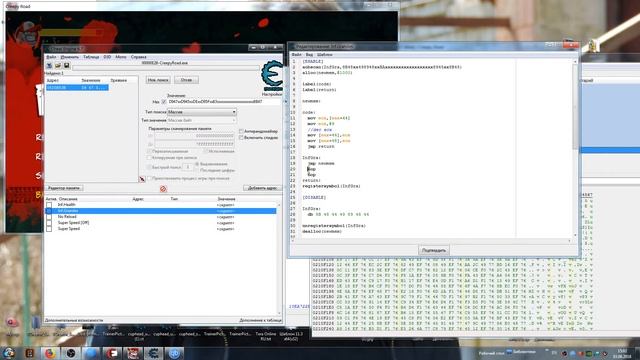Toggle the copy-on-write checkbox
Viewport: 640px width, 360px height.
pos(149,158)
